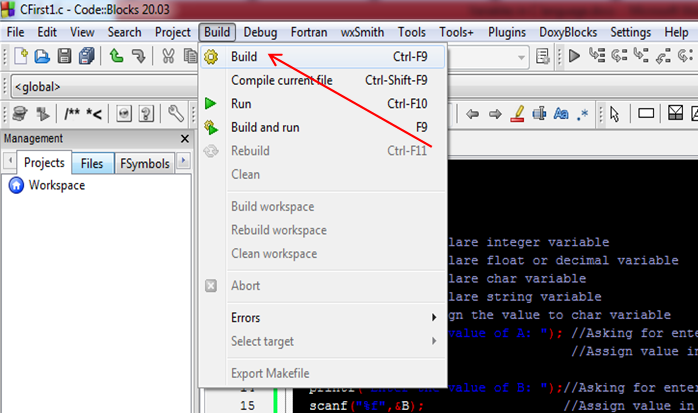
Task: Click the Step into debug icon
Action: click(x=642, y=56)
